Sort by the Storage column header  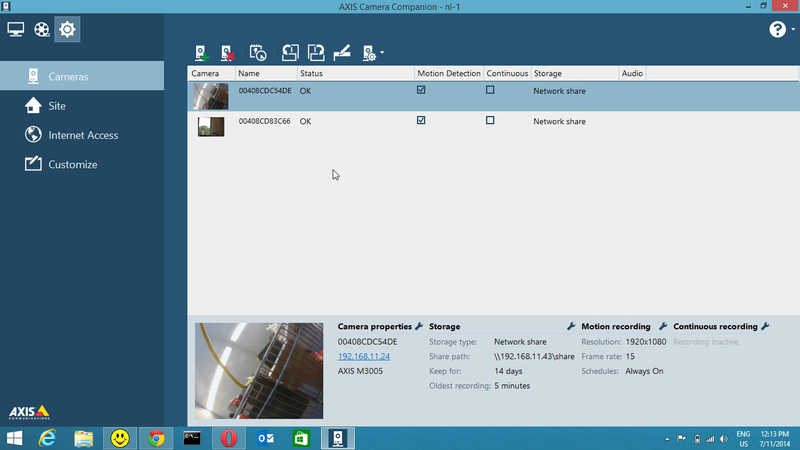[x=574, y=73]
